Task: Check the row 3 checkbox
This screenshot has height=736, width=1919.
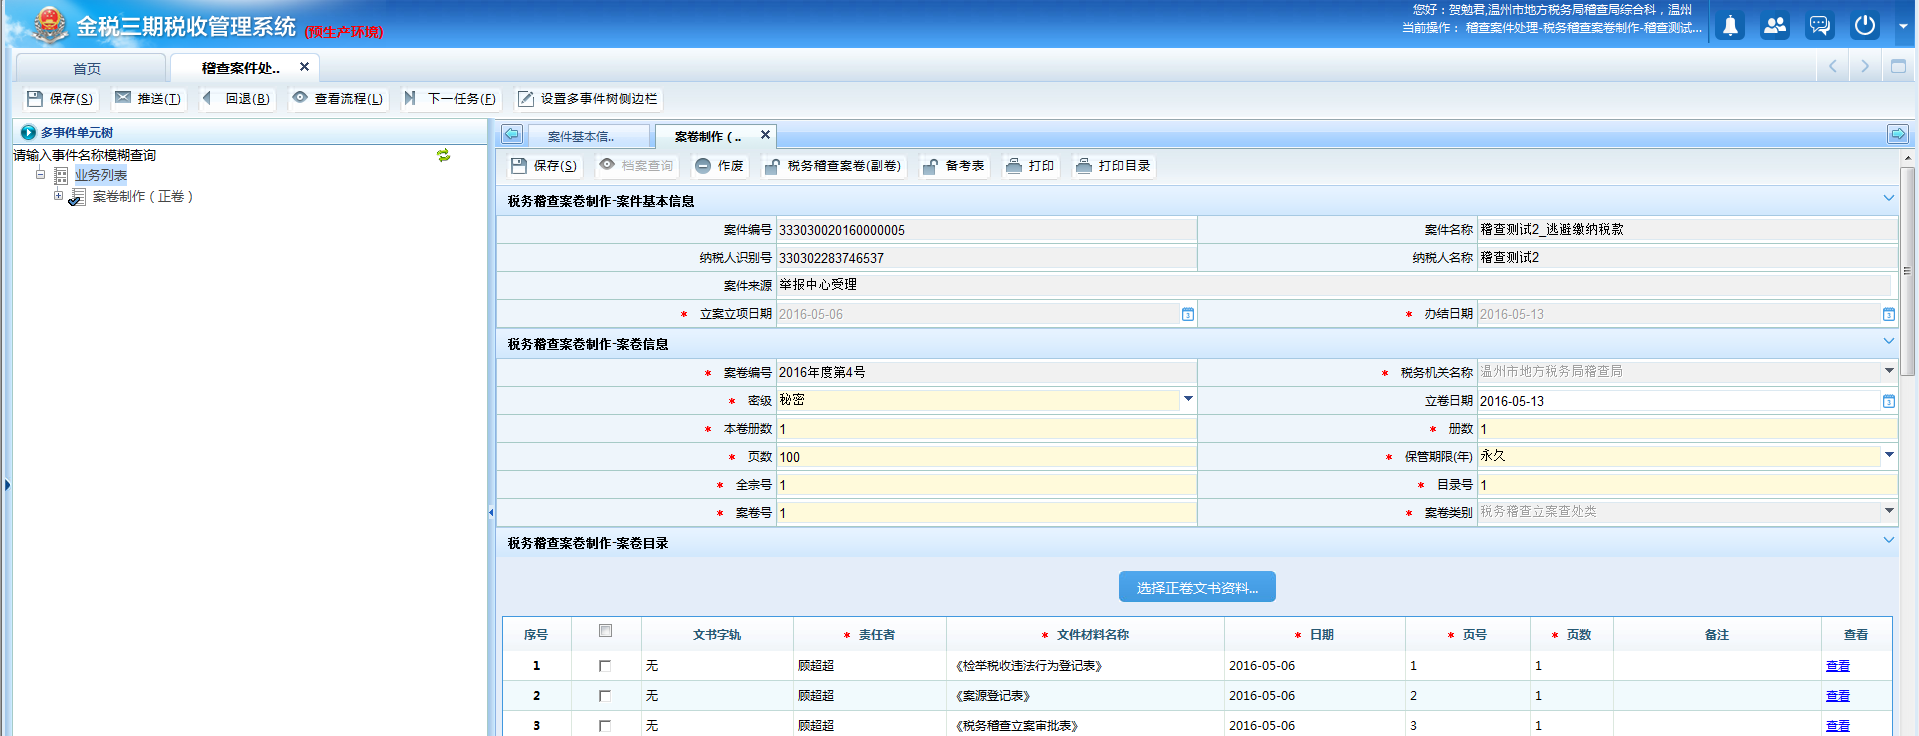Action: coord(605,726)
